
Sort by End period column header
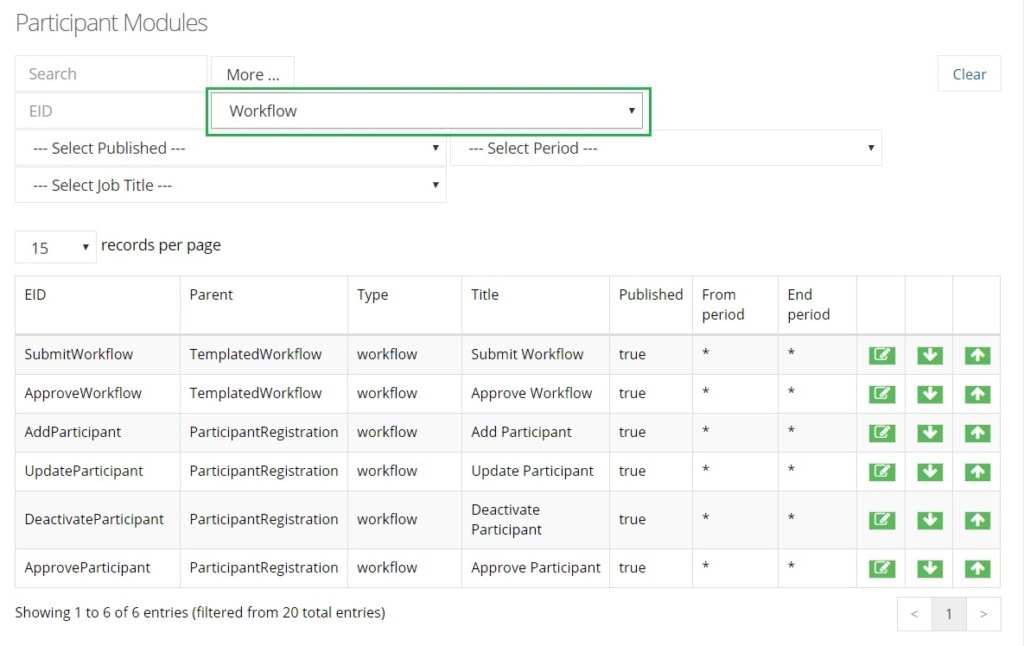point(818,305)
